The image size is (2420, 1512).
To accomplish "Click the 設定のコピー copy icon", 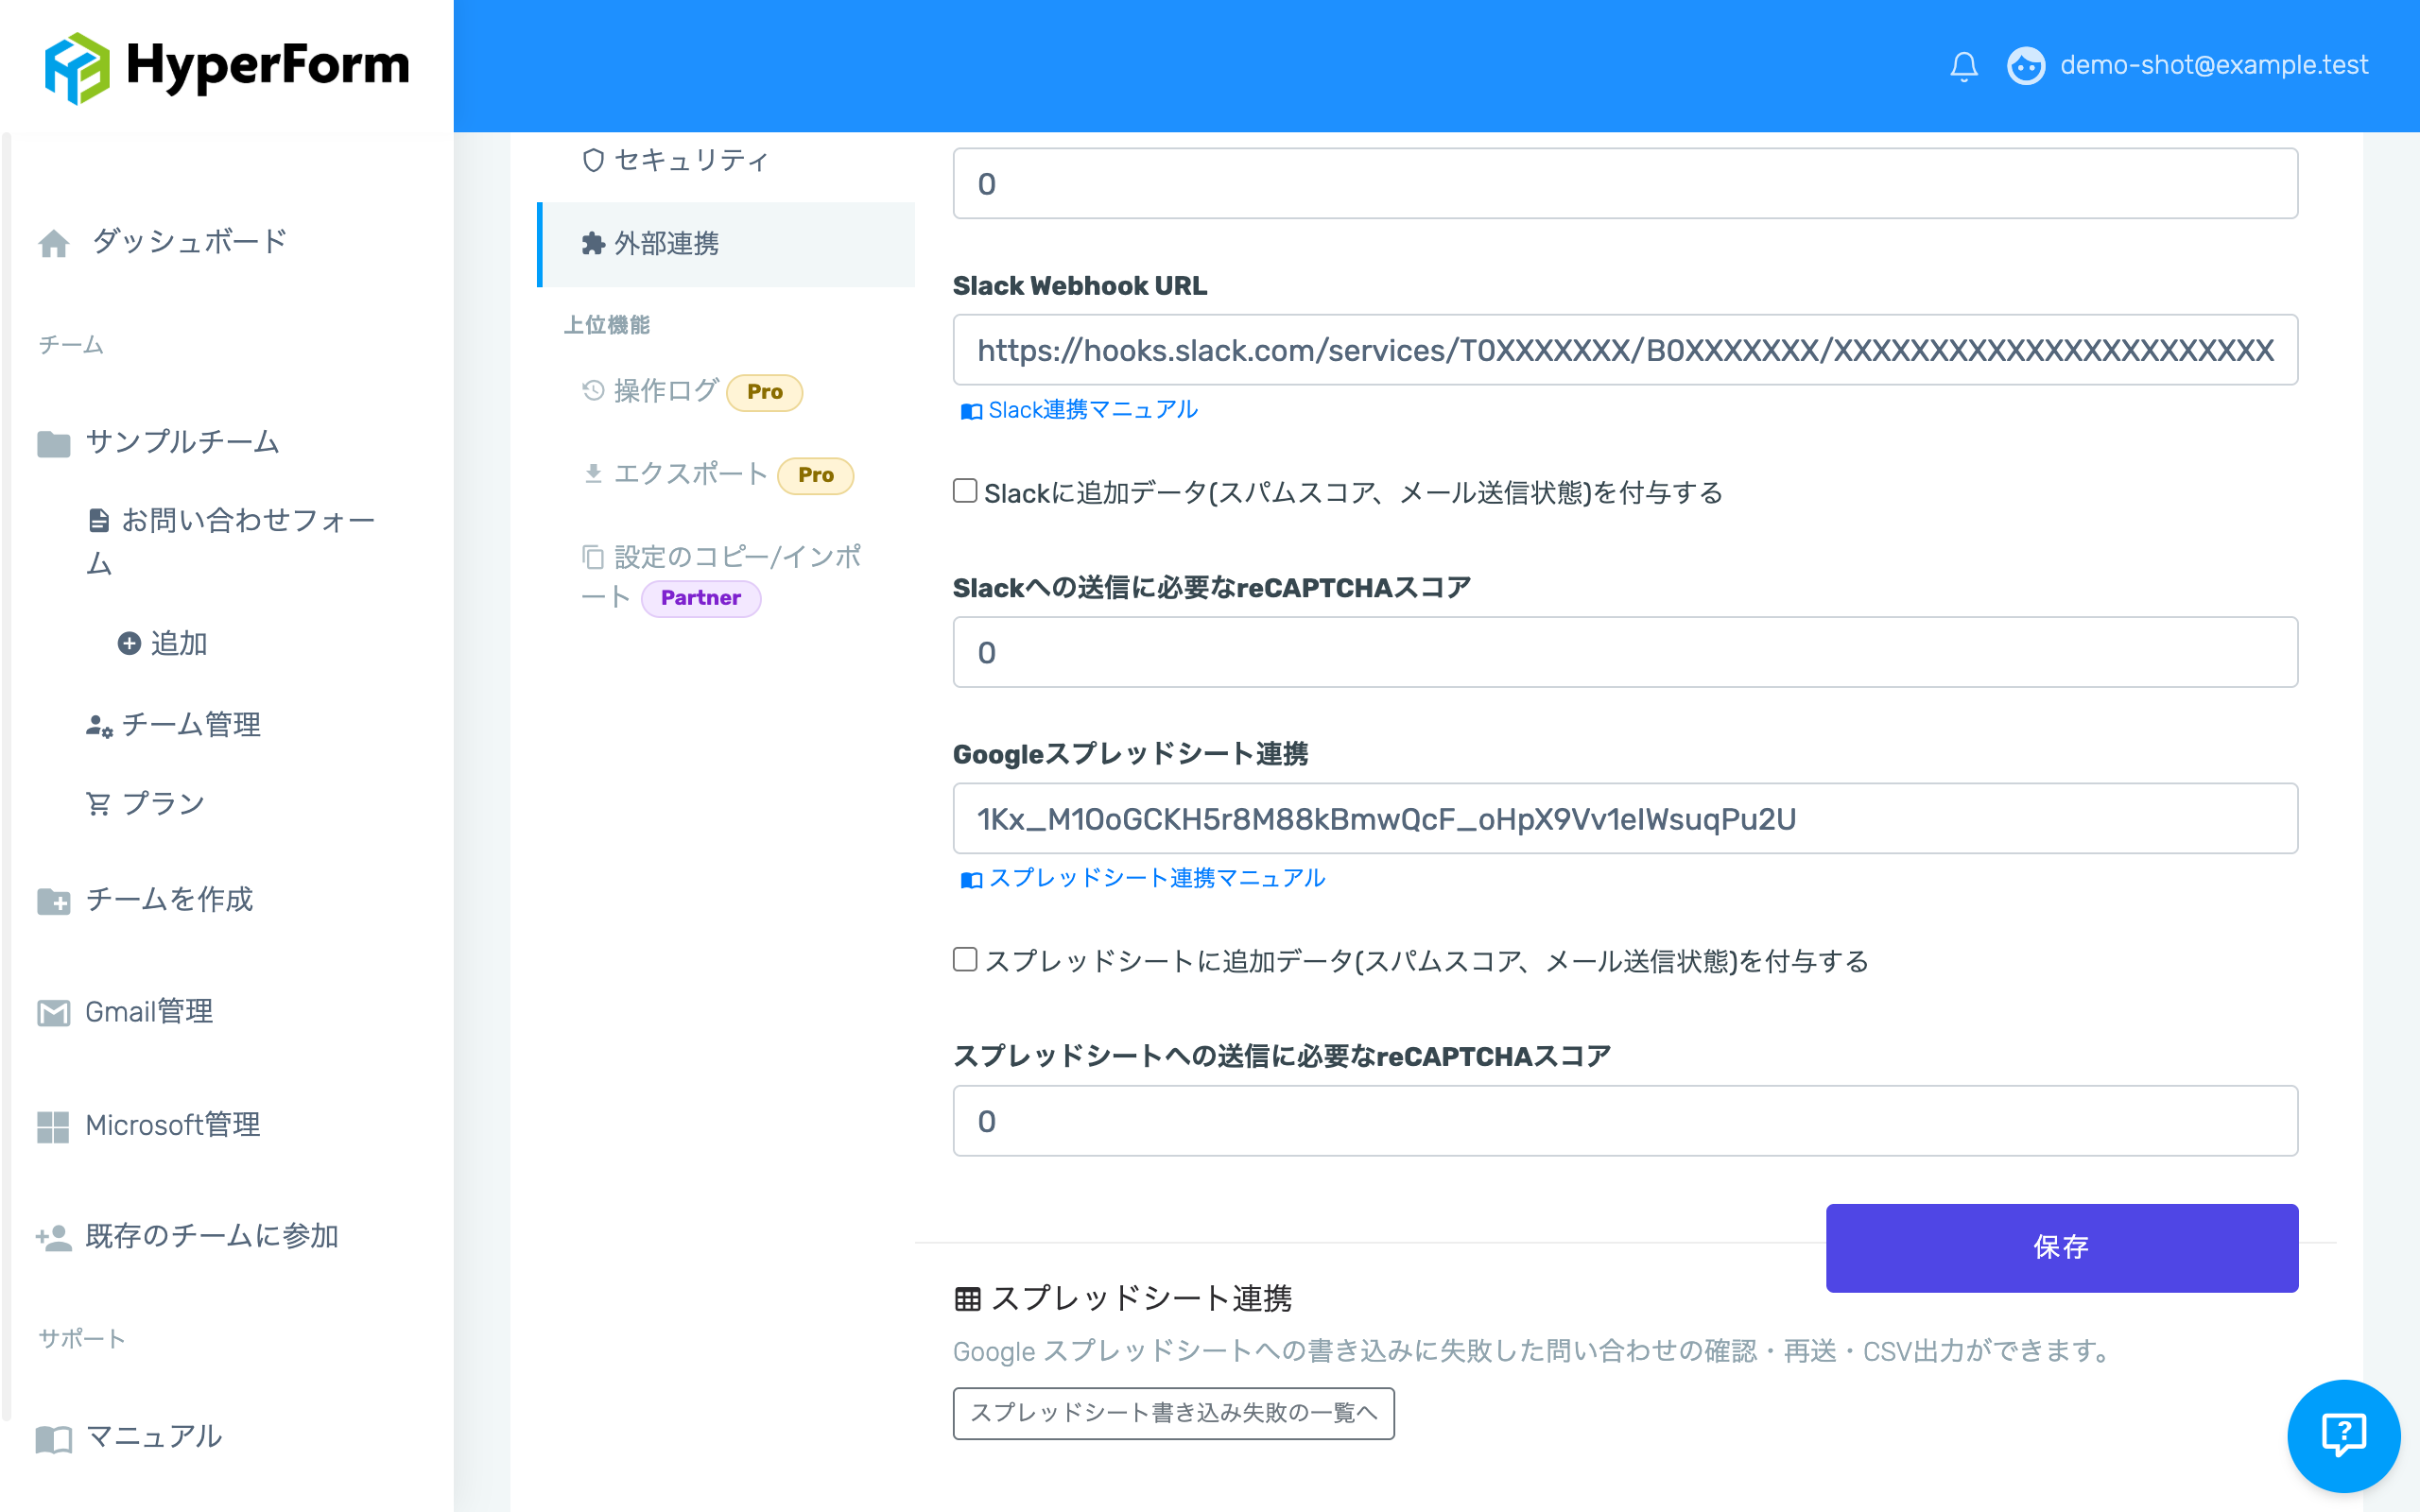I will [x=593, y=557].
